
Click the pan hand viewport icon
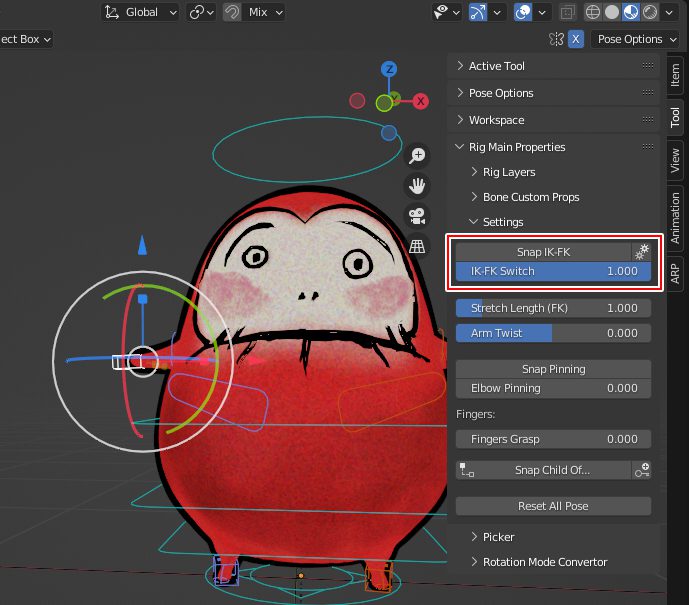click(418, 186)
